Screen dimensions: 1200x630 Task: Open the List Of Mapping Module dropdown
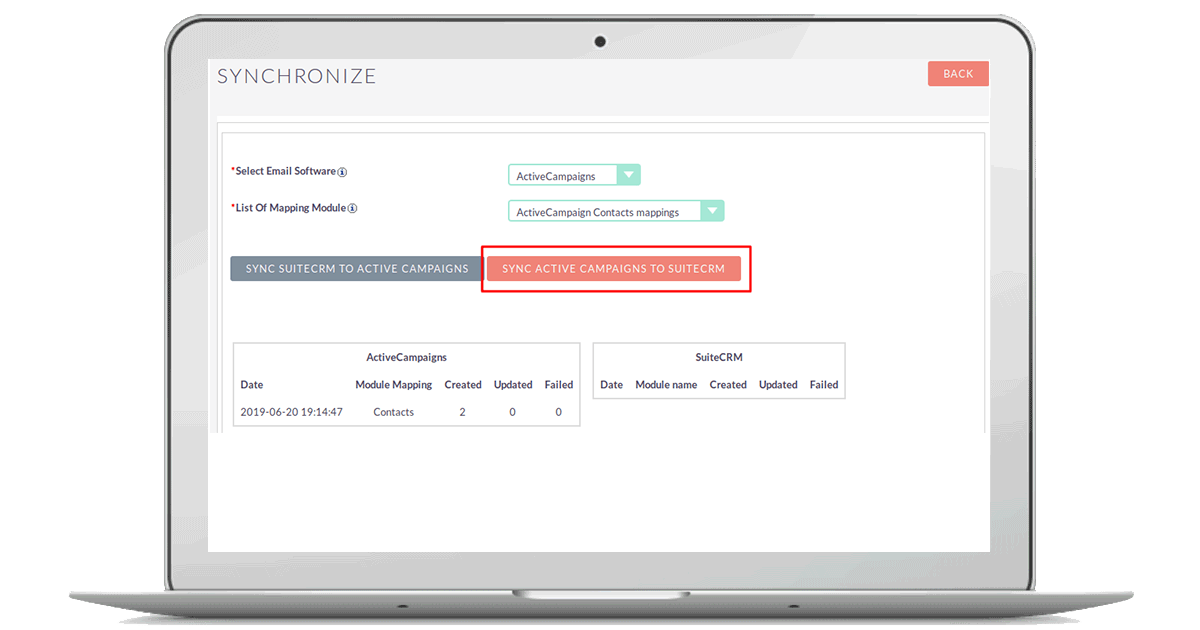click(616, 212)
